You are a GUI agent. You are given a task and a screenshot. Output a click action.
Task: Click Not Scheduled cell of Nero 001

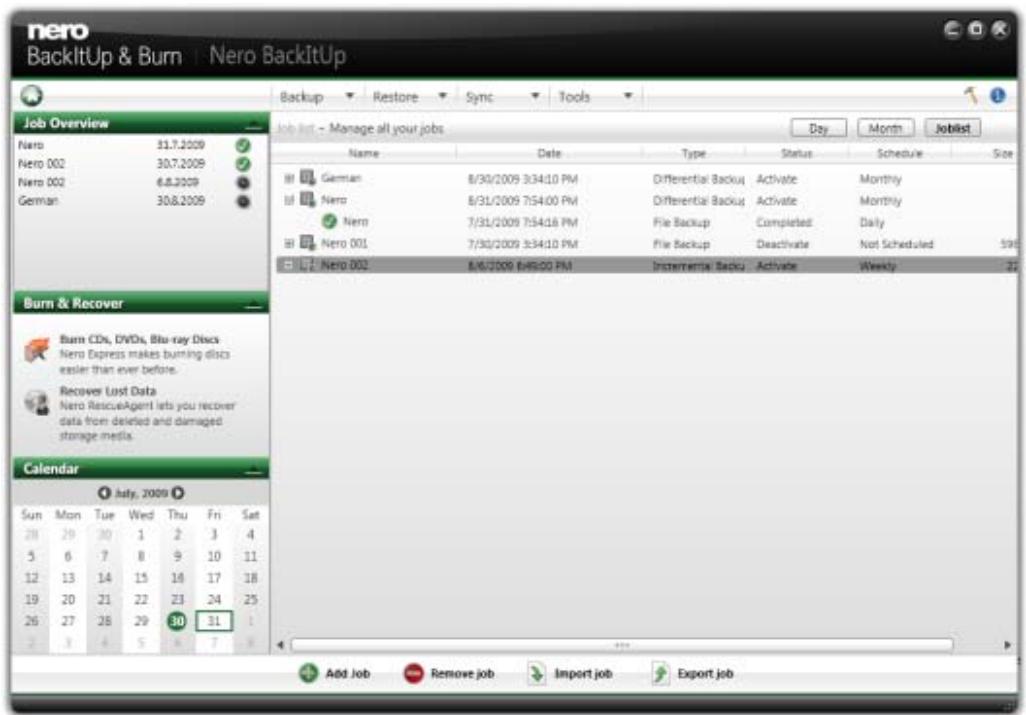[896, 244]
